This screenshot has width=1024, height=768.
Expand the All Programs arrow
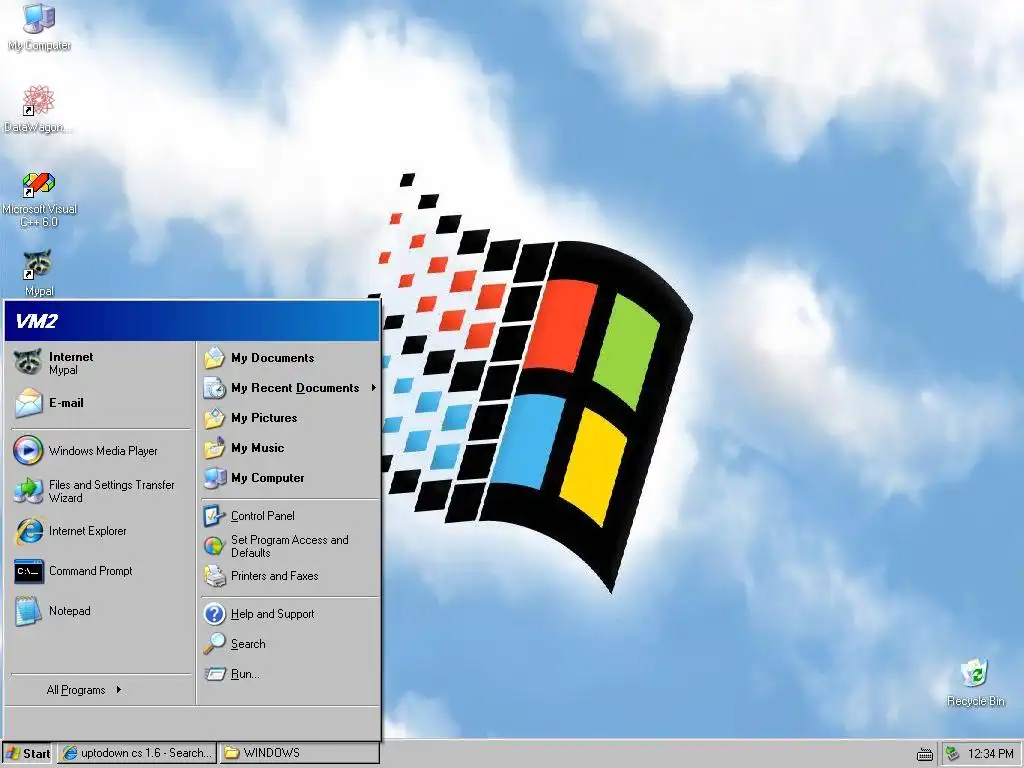(x=118, y=690)
